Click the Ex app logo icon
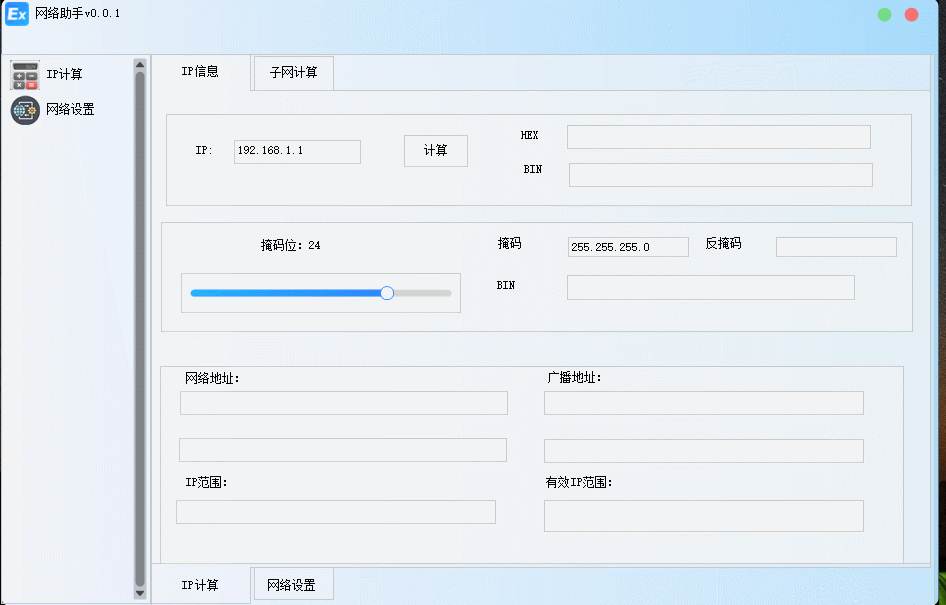The height and width of the screenshot is (605, 946). [x=17, y=15]
